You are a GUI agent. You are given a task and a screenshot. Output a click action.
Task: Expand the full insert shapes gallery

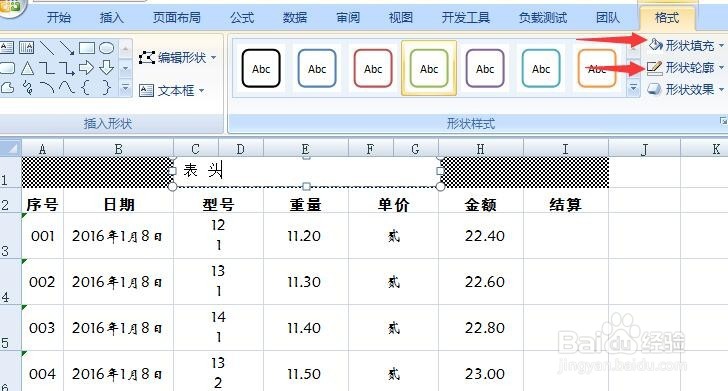(x=125, y=87)
